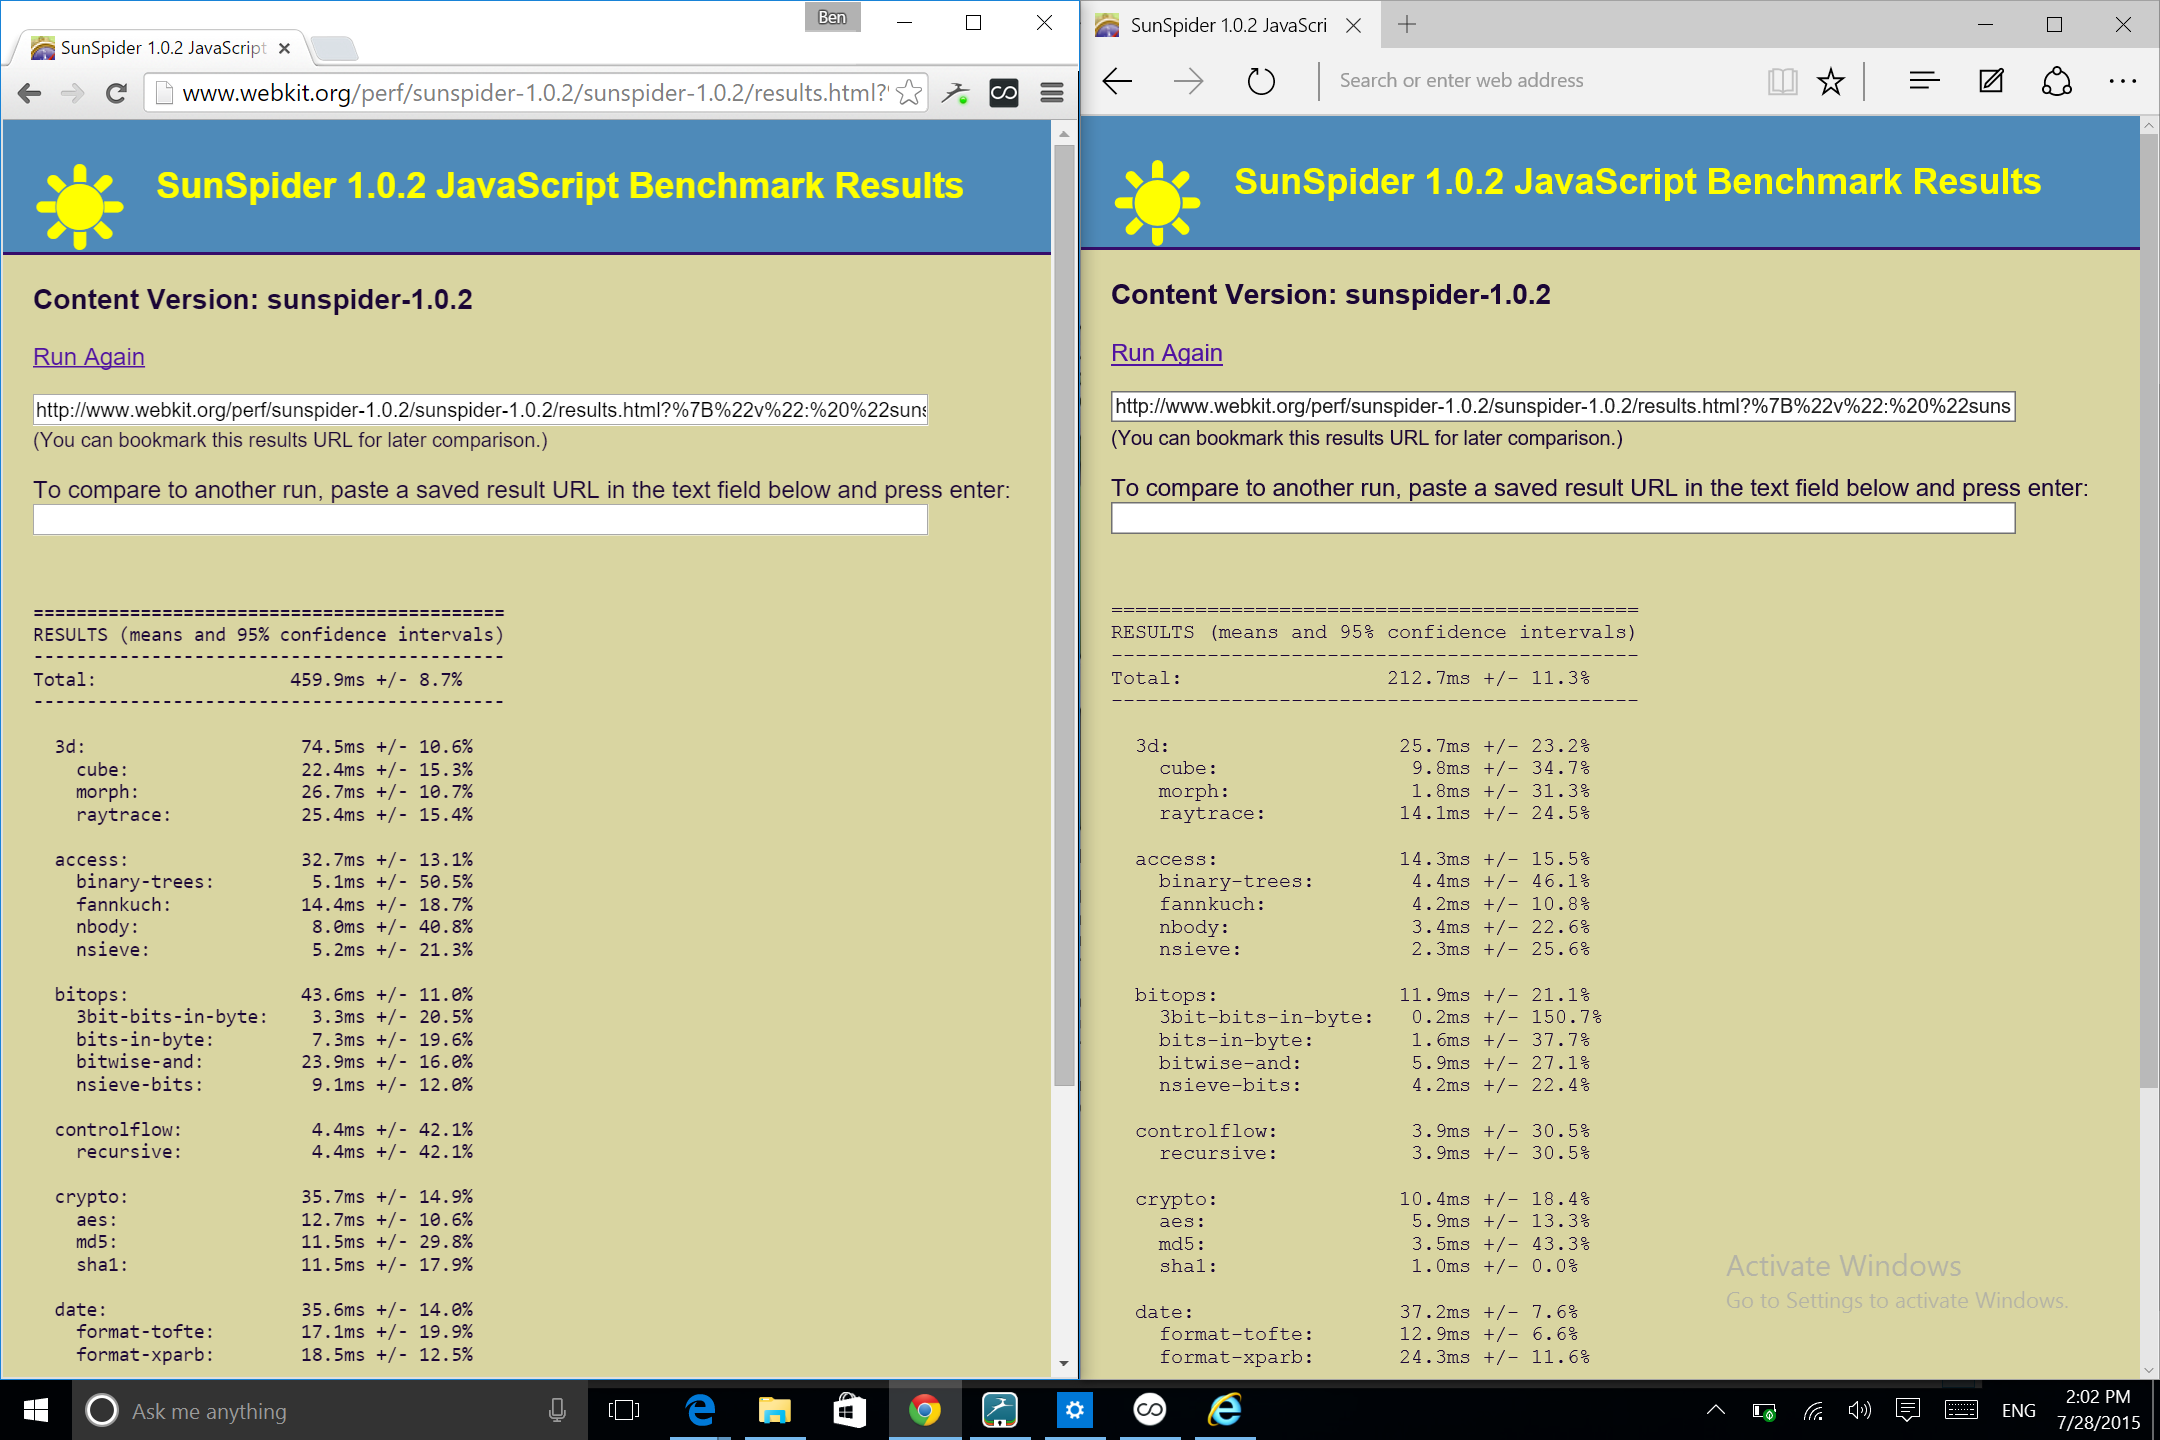Screen dimensions: 2160x1440
Task: Open Edge Reading view icon
Action: click(1782, 81)
